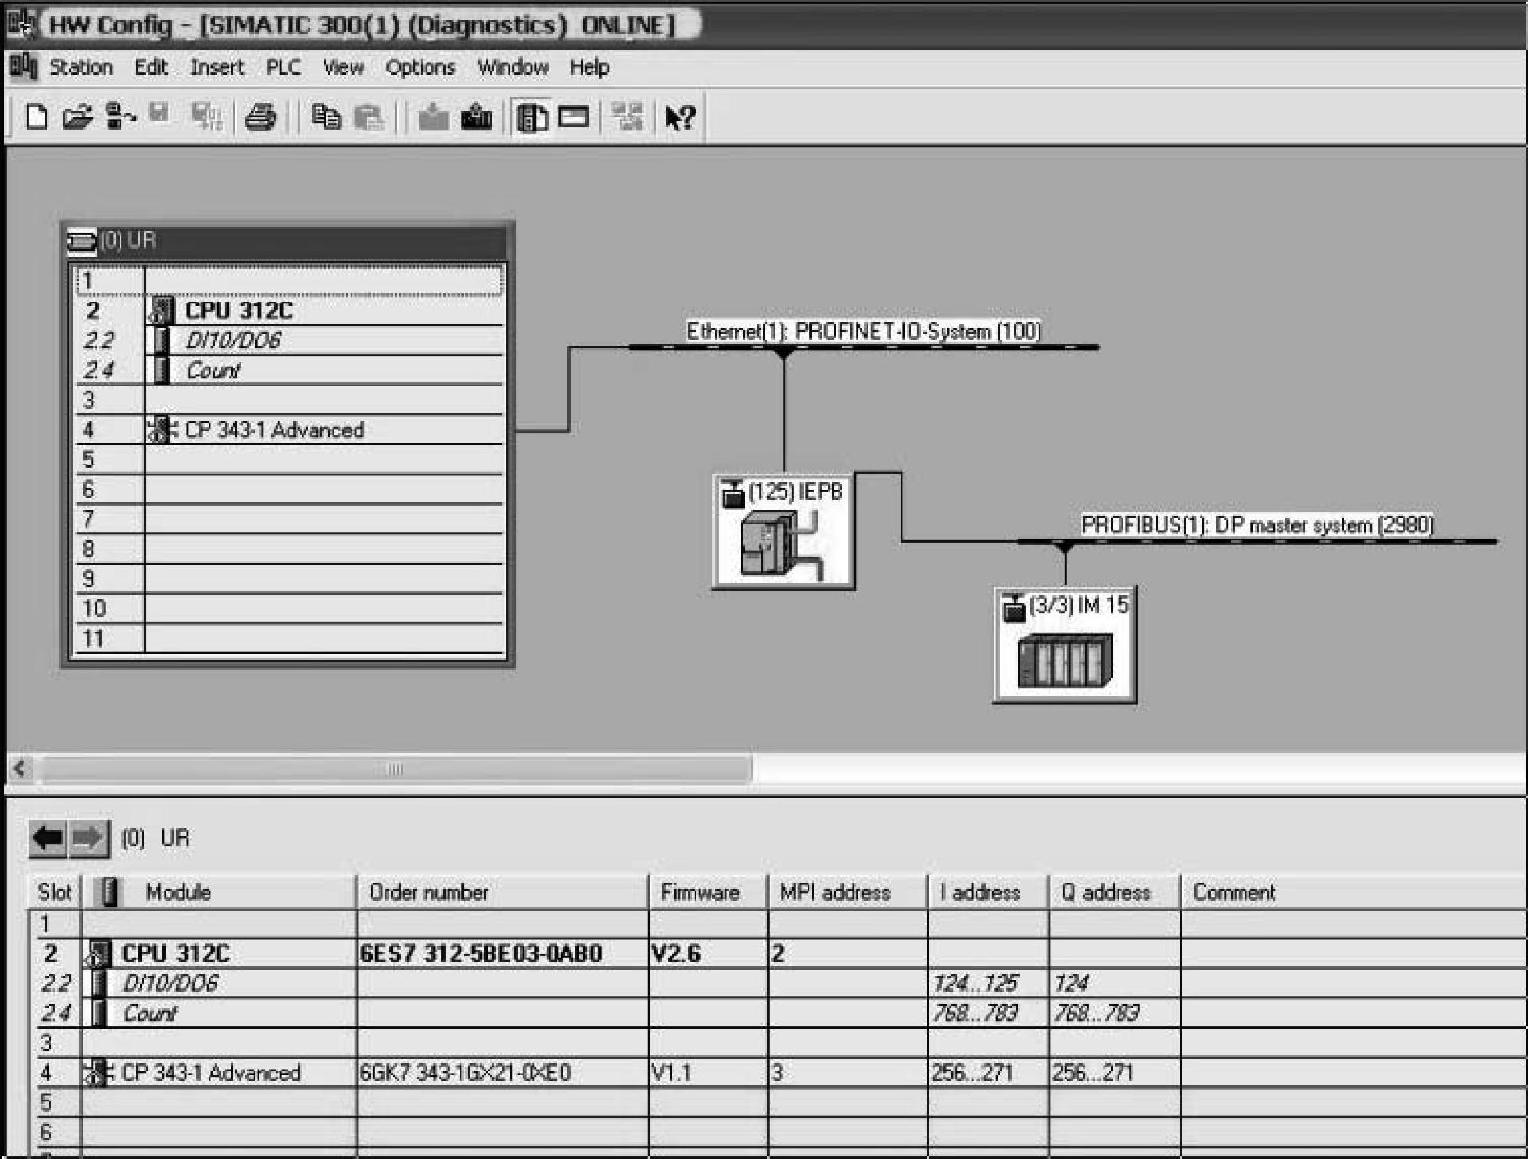Image resolution: width=1528 pixels, height=1159 pixels.
Task: Click the Slot column header
Action: pyautogui.click(x=54, y=892)
